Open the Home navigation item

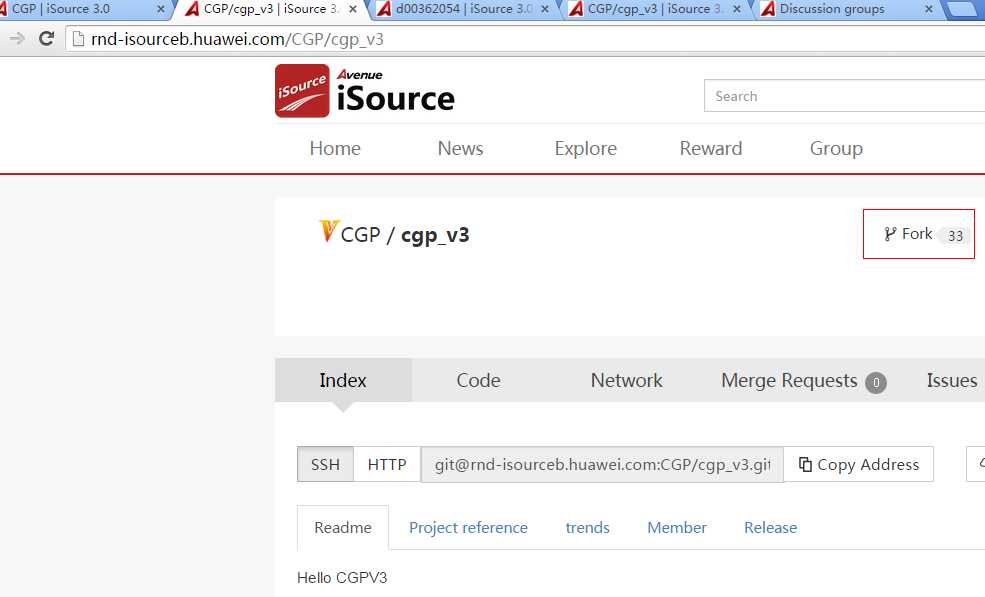pyautogui.click(x=335, y=148)
